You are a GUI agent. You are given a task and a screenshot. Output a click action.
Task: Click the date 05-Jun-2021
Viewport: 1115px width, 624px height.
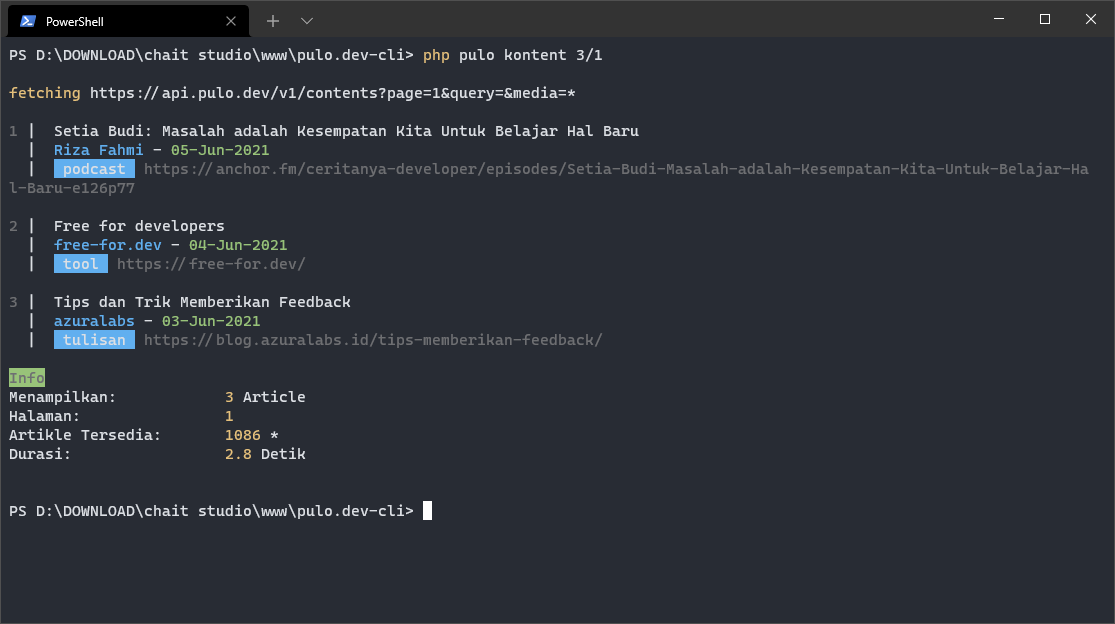point(220,150)
